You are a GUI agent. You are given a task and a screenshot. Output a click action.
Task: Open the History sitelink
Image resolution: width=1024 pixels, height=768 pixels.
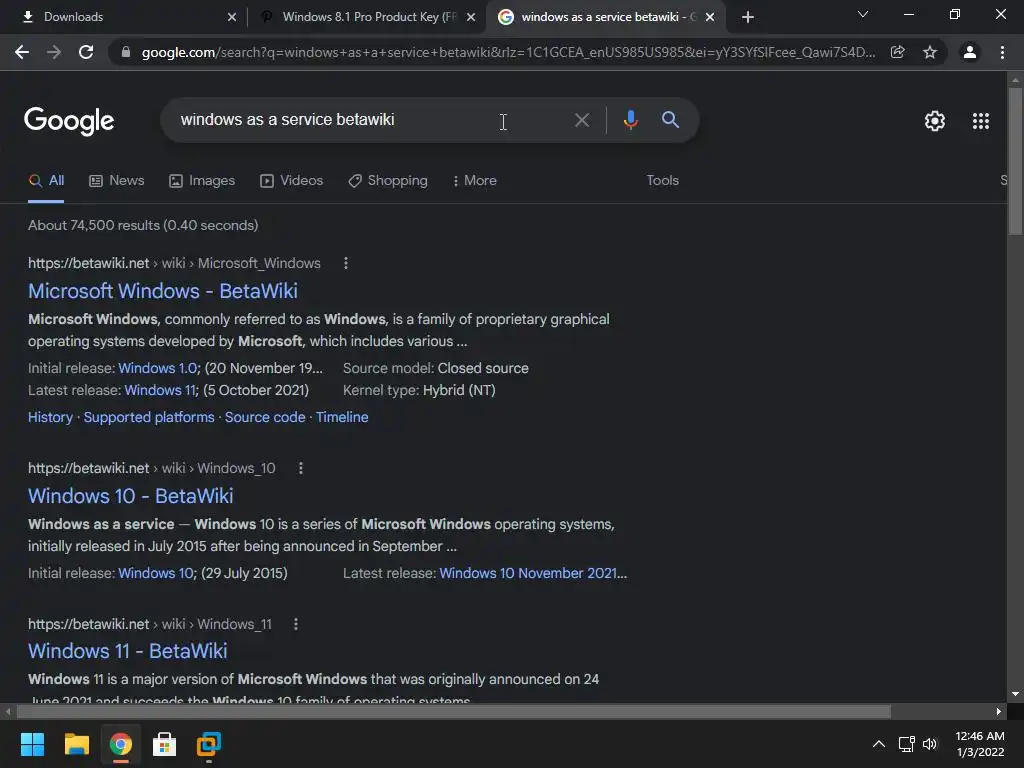(x=50, y=417)
